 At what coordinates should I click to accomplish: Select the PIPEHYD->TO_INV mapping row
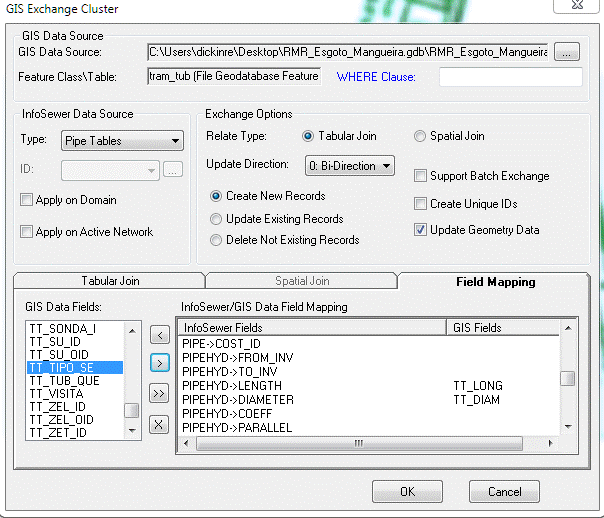click(x=370, y=372)
